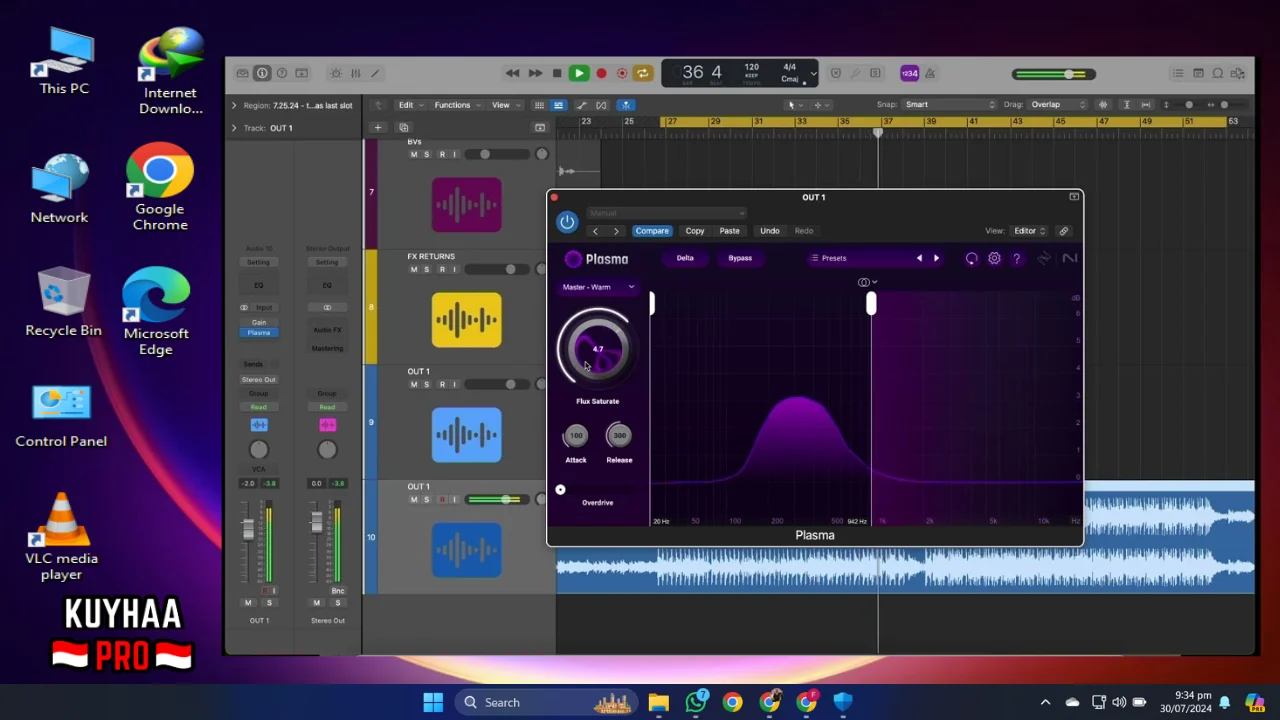Select previous plugin setting with left chevron
The width and height of the screenshot is (1280, 720).
pyautogui.click(x=595, y=231)
